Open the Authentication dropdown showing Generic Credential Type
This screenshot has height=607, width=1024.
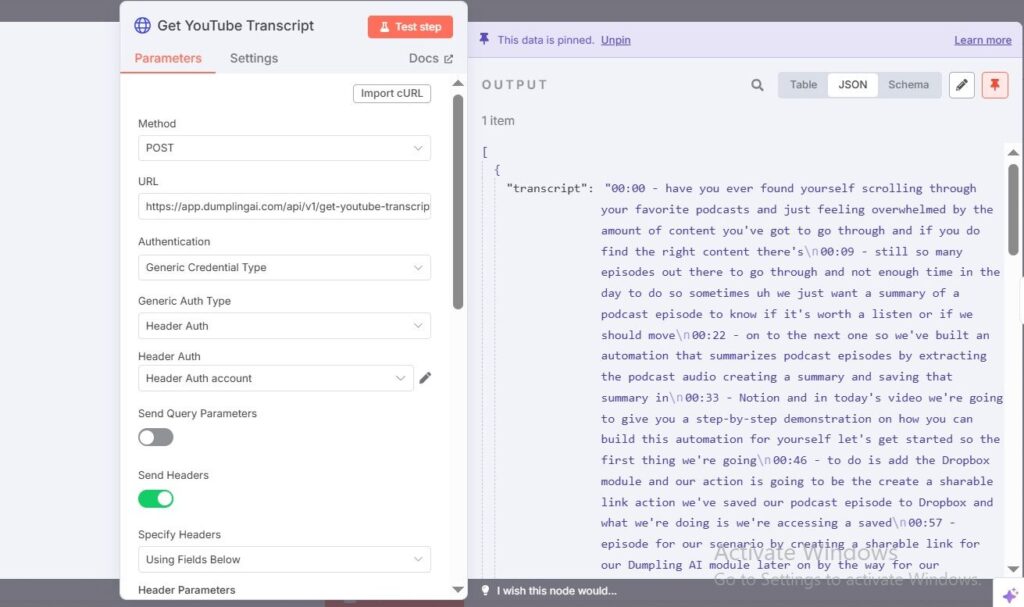pyautogui.click(x=284, y=267)
